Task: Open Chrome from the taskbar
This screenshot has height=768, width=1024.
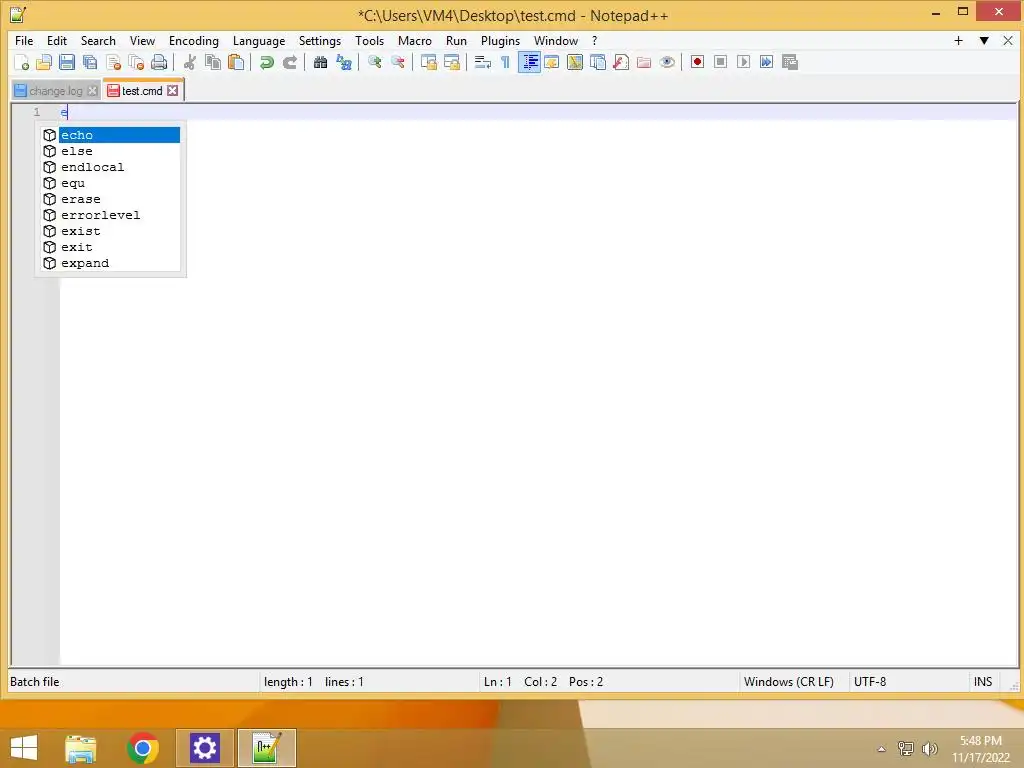Action: click(x=143, y=748)
